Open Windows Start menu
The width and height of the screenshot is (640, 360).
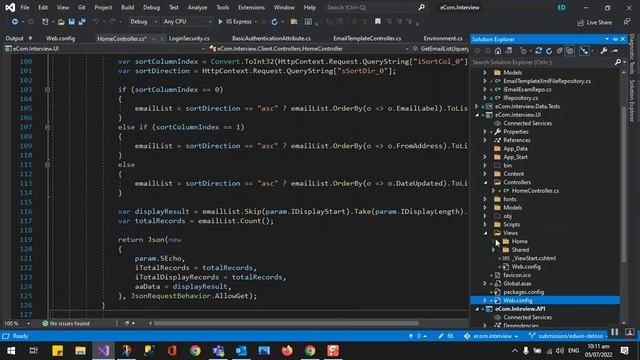(11, 351)
